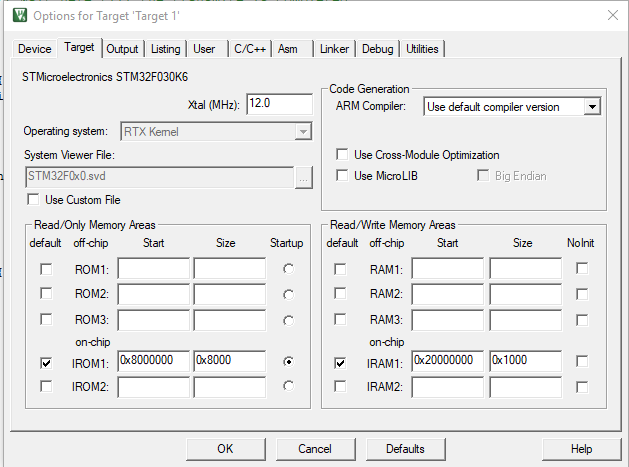Click the ROM2 Size field
Image resolution: width=629 pixels, height=467 pixels.
pyautogui.click(x=229, y=294)
